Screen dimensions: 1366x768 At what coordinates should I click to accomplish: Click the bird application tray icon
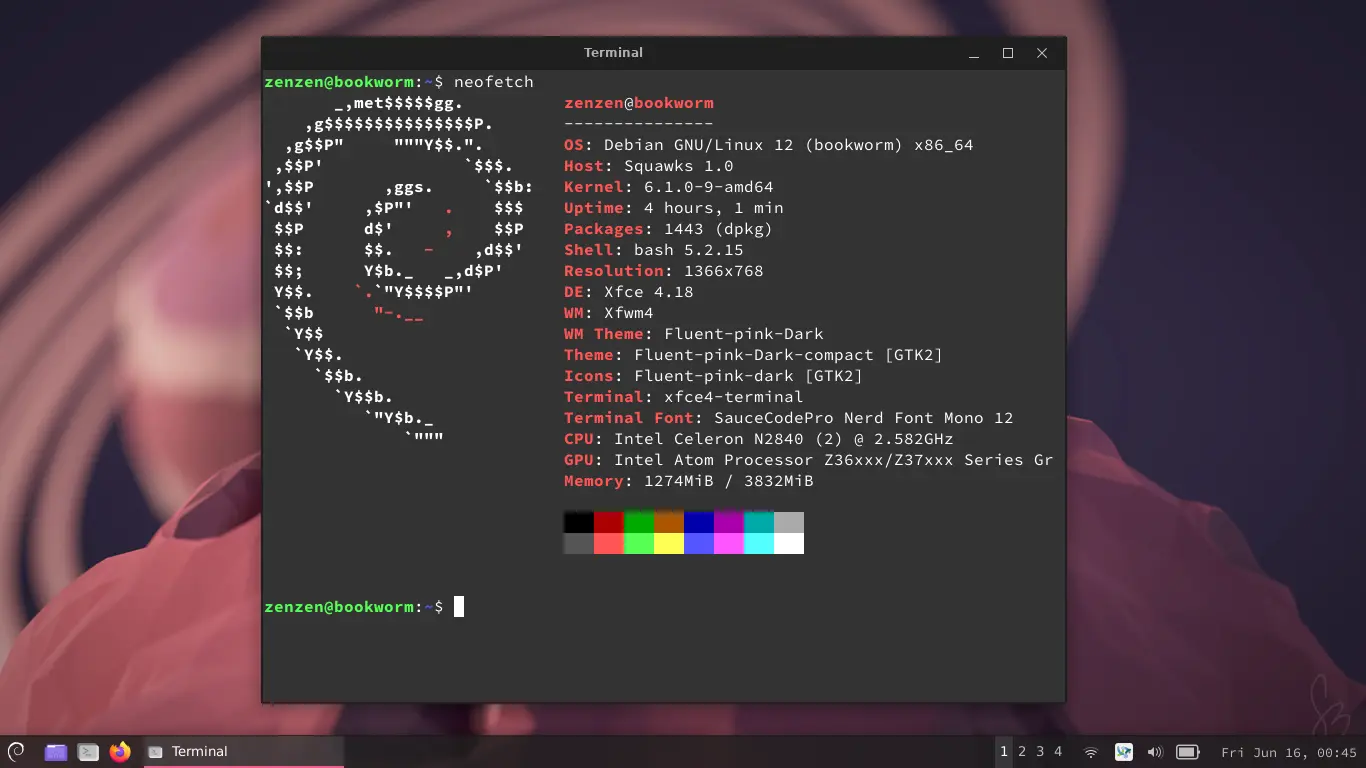pyautogui.click(x=1123, y=752)
